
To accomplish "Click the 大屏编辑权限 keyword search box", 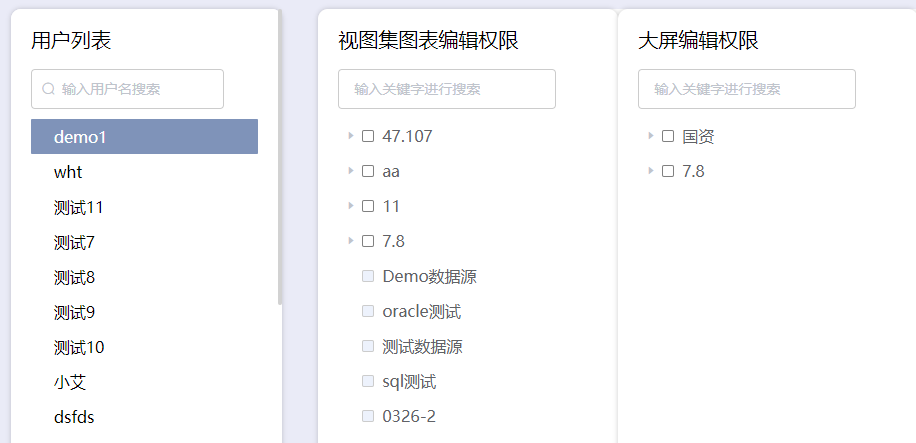I will [x=747, y=89].
